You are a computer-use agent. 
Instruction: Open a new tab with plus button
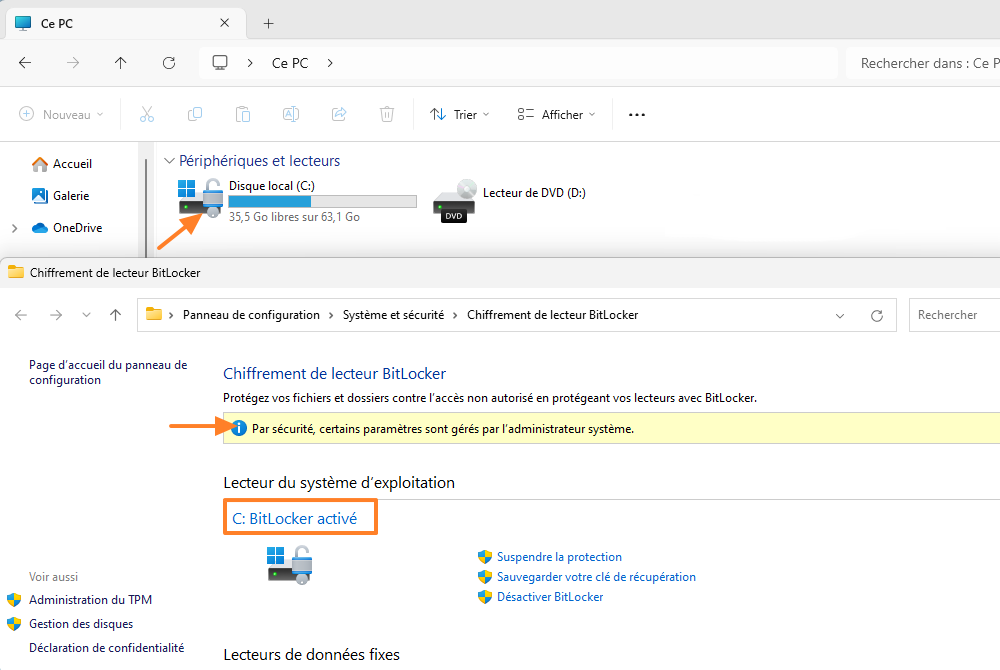click(x=268, y=23)
